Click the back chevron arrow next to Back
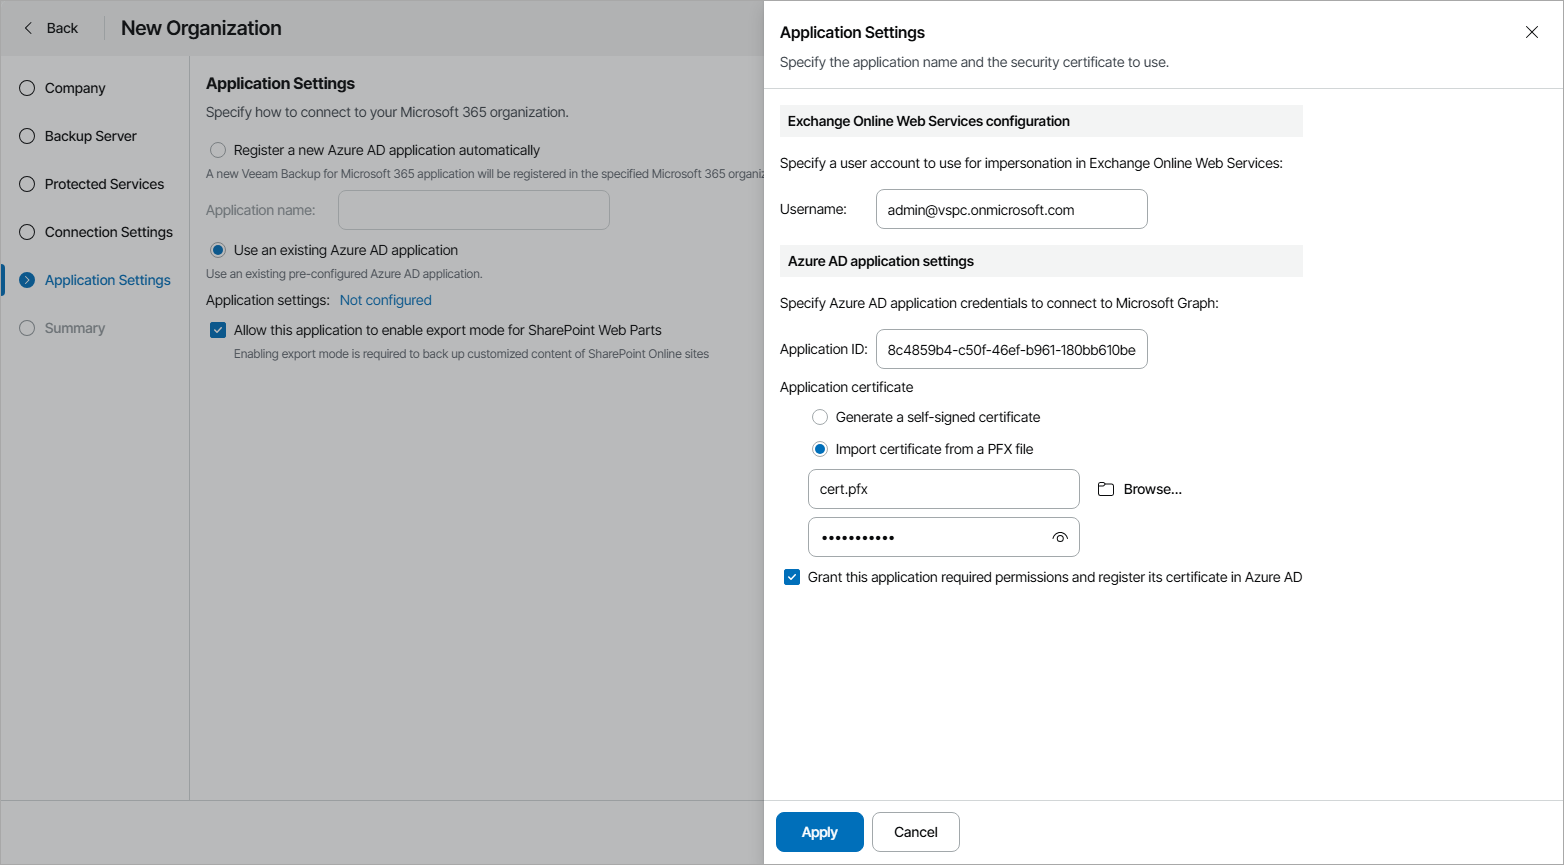Image resolution: width=1564 pixels, height=865 pixels. [26, 27]
